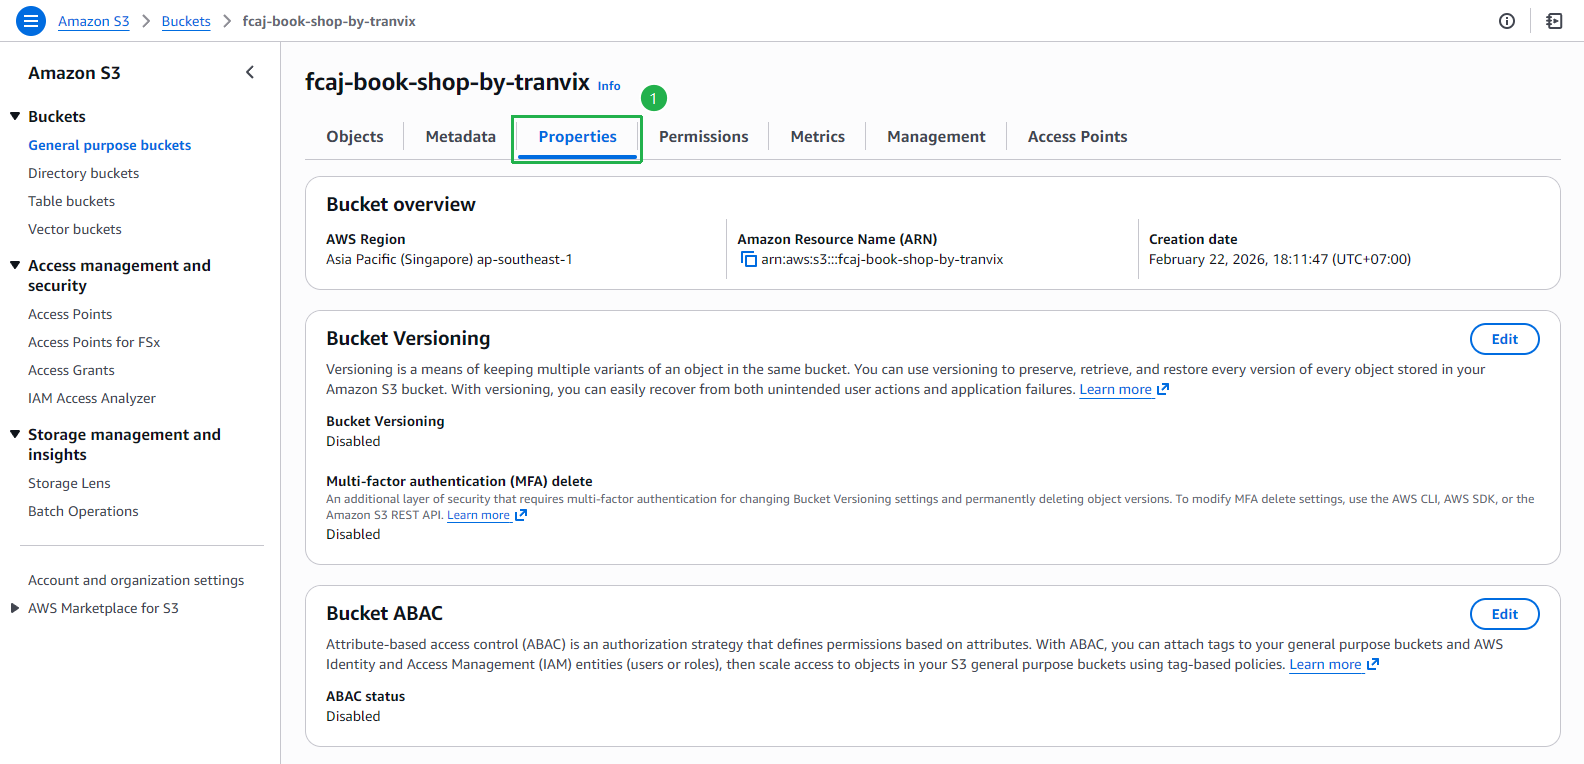Open Vector buckets
1584x764 pixels.
pos(75,229)
